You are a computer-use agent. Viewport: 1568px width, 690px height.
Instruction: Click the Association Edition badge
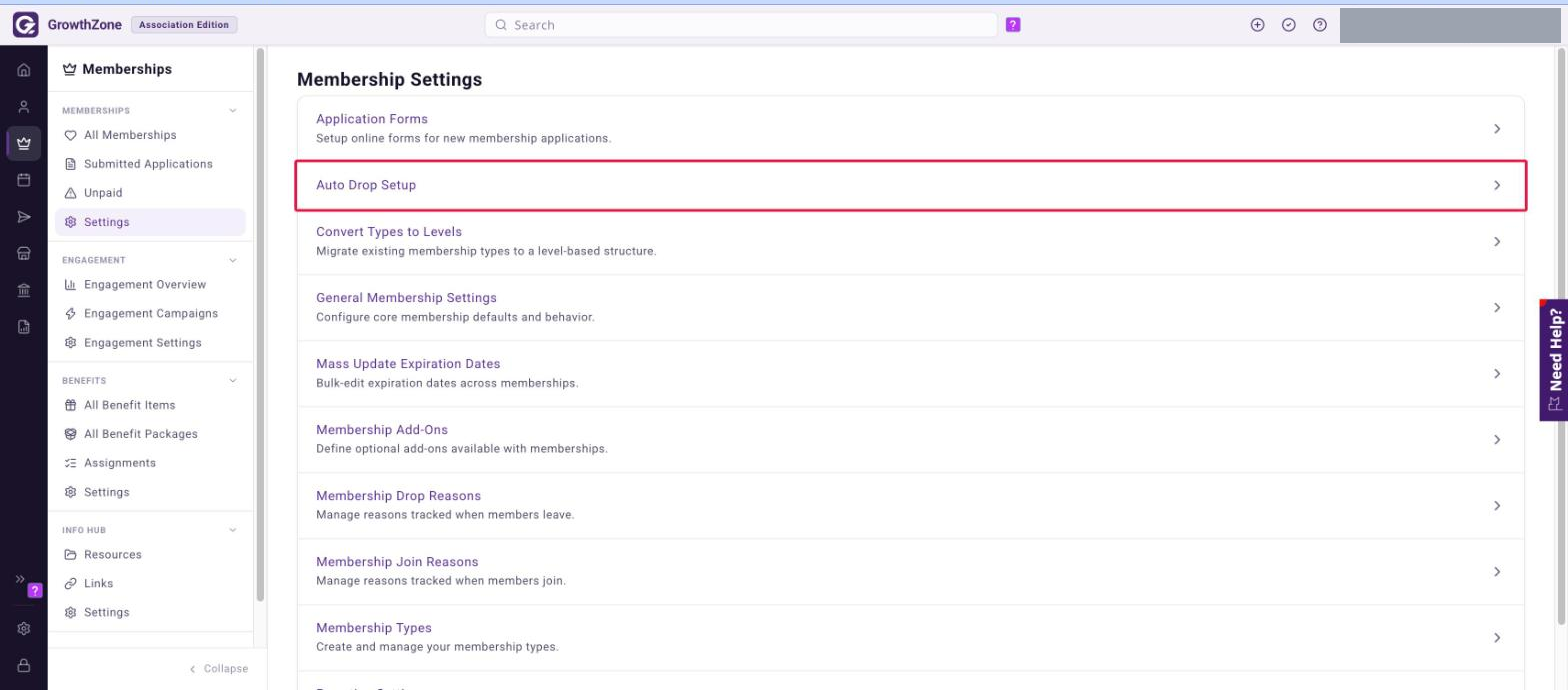pyautogui.click(x=184, y=25)
